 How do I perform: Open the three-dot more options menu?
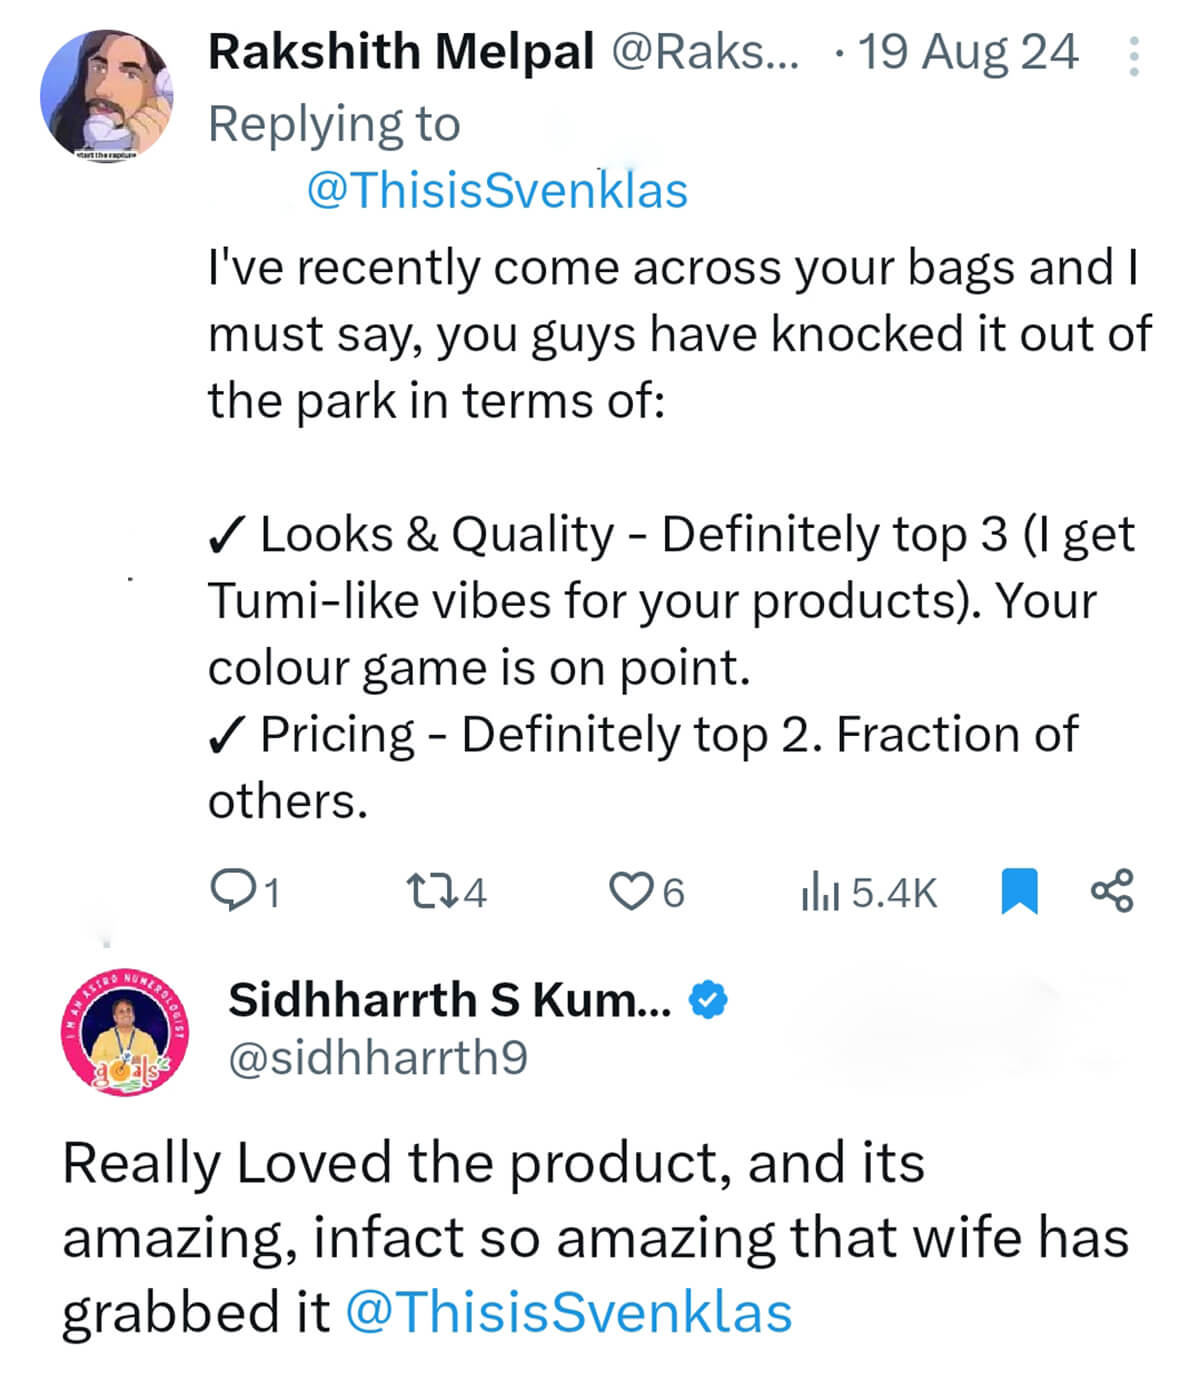1133,57
